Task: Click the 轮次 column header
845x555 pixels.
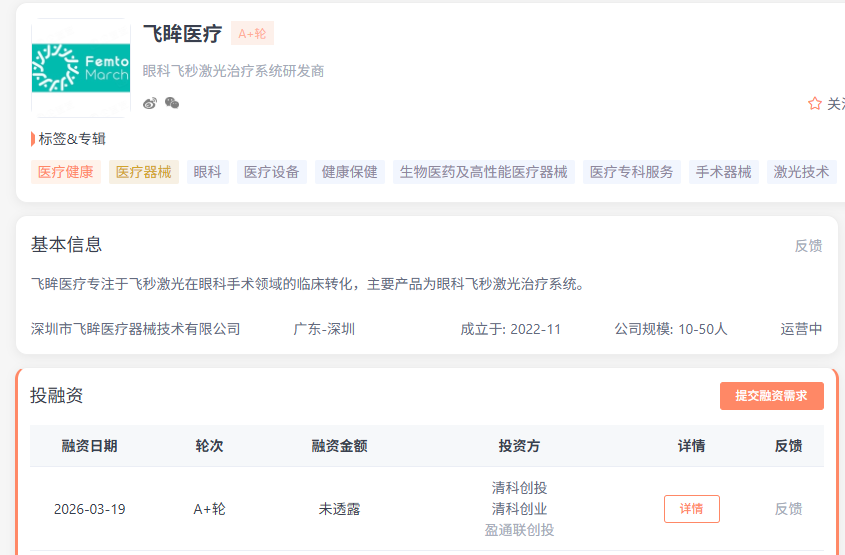Action: (x=209, y=446)
